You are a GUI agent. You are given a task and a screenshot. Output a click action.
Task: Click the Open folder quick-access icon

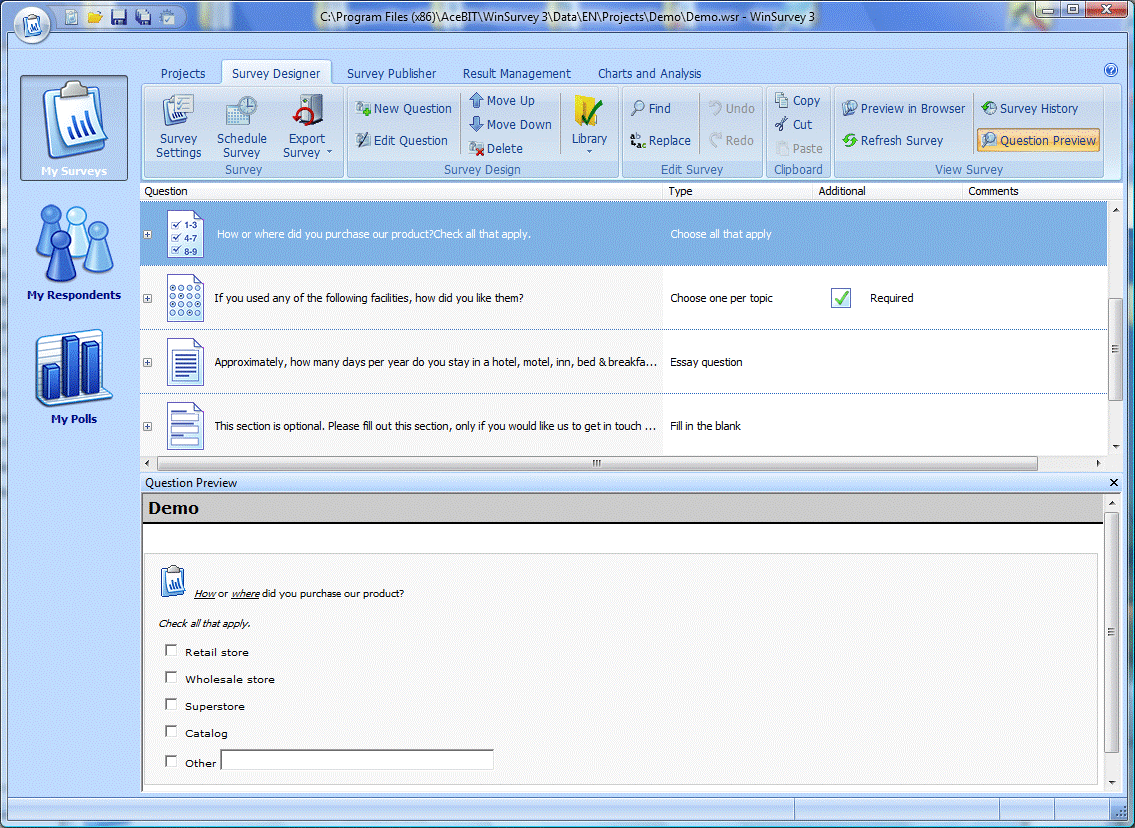95,17
